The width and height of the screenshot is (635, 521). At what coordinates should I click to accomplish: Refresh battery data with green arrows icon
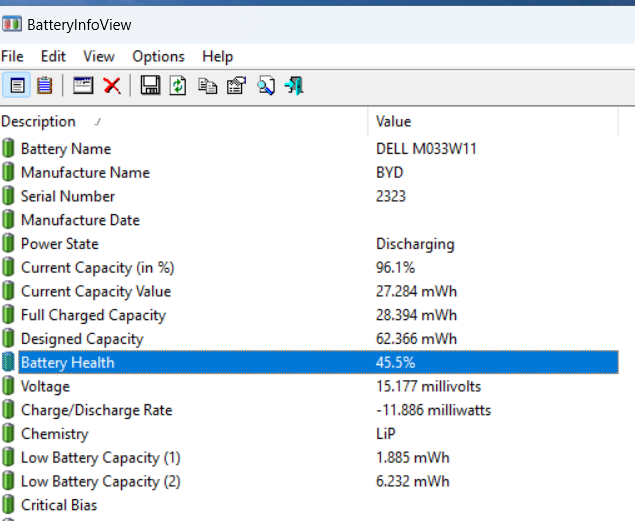coord(178,85)
